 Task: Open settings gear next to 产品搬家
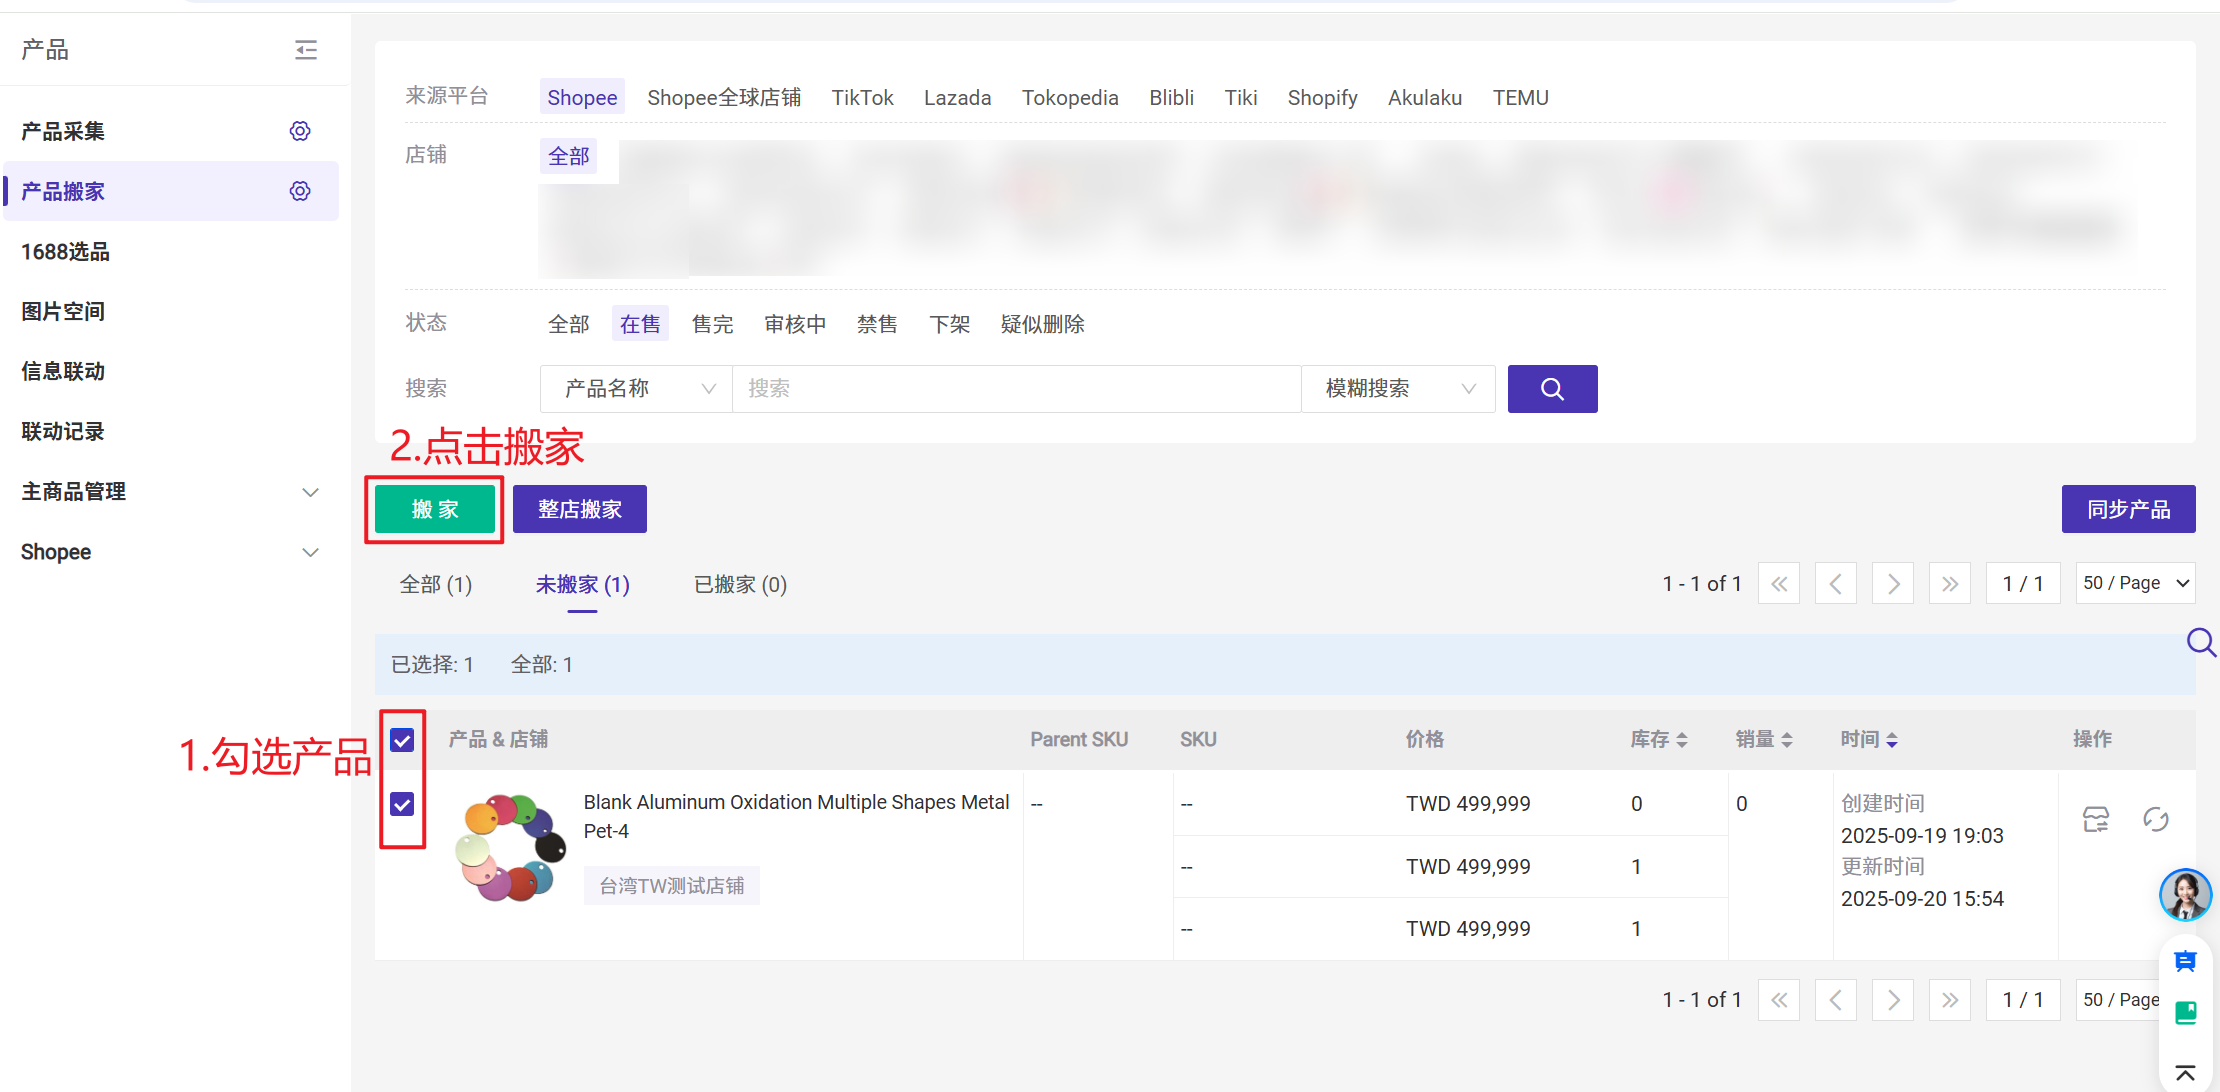[300, 191]
